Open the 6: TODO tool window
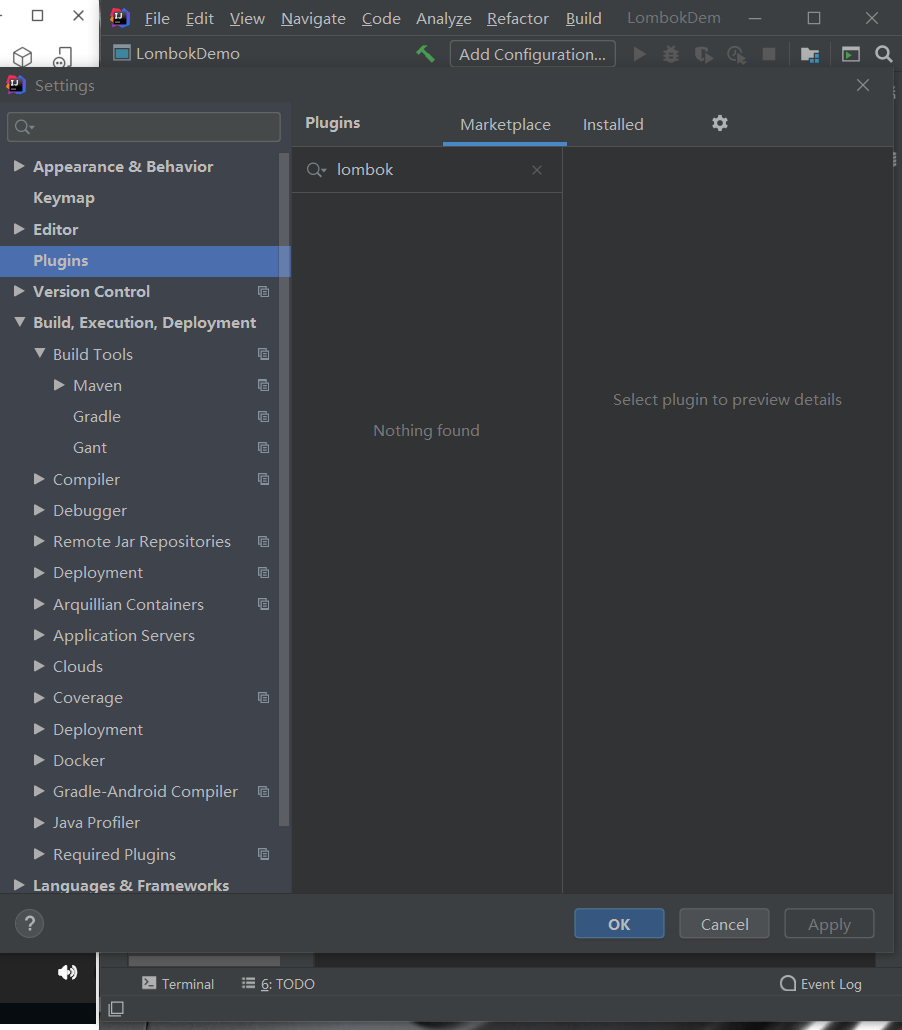The height and width of the screenshot is (1030, 902). pos(279,983)
